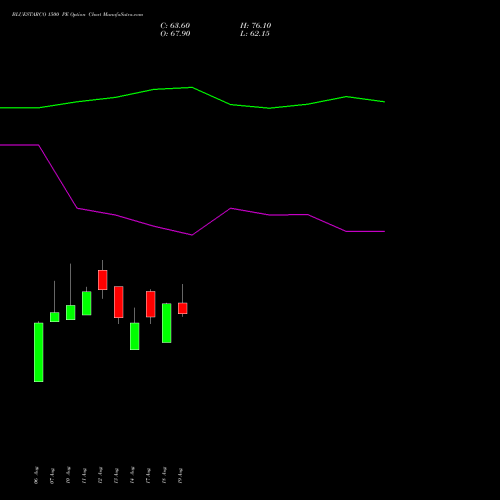Click the long red candle for 13 Aug
The height and width of the screenshot is (500, 500).
pos(119,302)
